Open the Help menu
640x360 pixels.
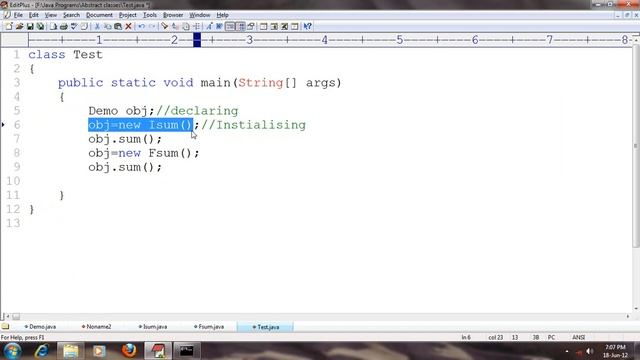point(222,15)
